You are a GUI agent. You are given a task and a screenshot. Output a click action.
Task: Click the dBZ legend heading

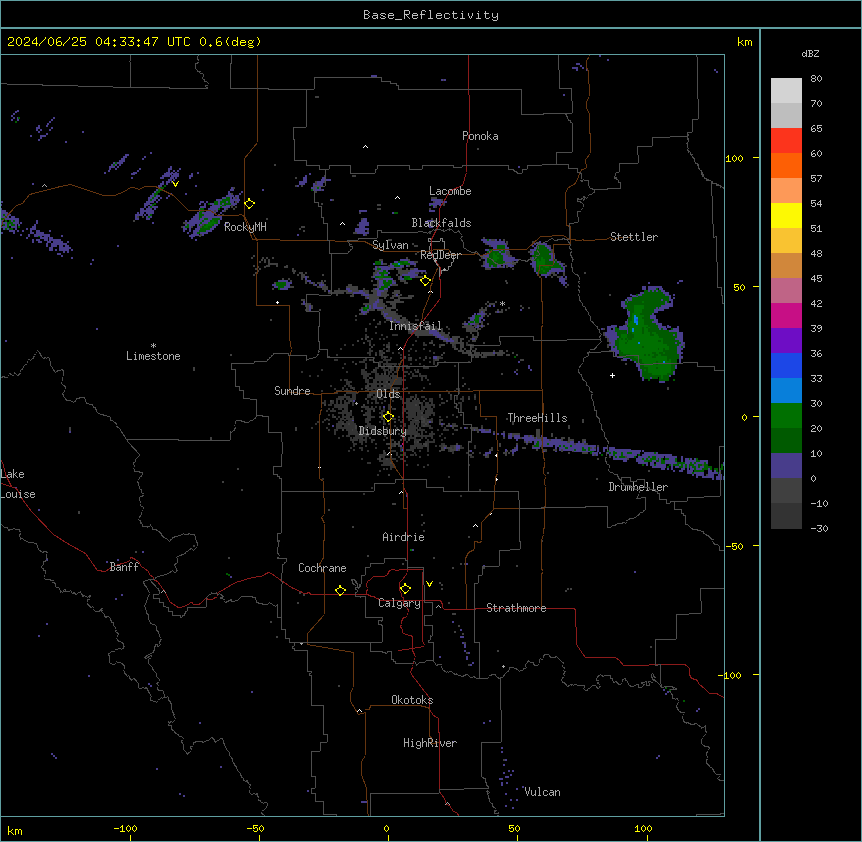(810, 54)
